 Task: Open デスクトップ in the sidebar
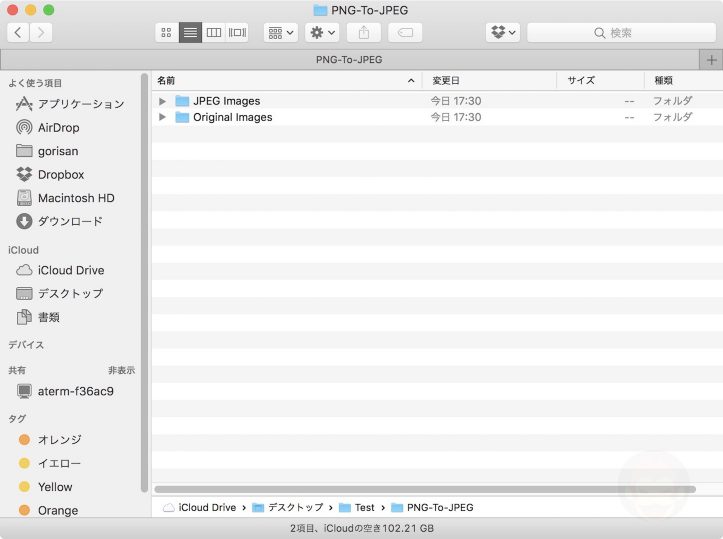coord(59,293)
